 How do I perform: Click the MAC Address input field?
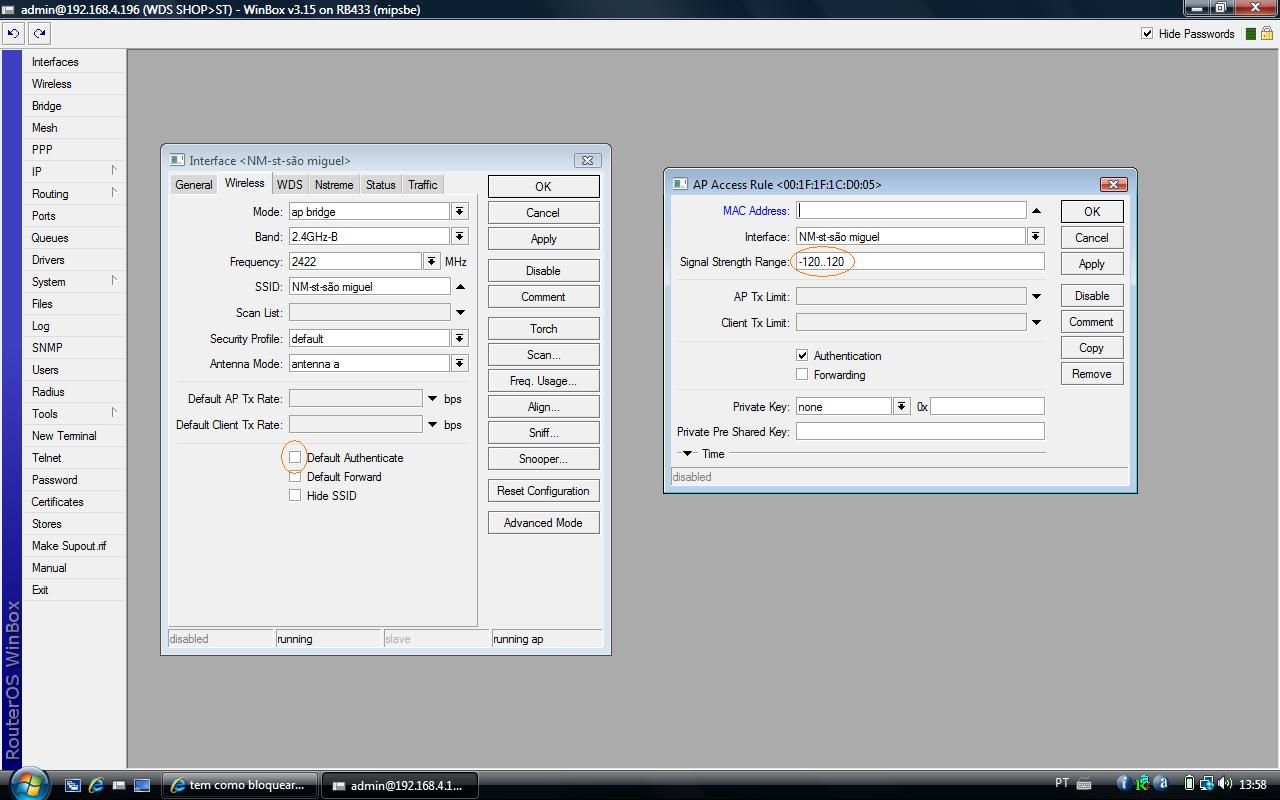(x=910, y=210)
